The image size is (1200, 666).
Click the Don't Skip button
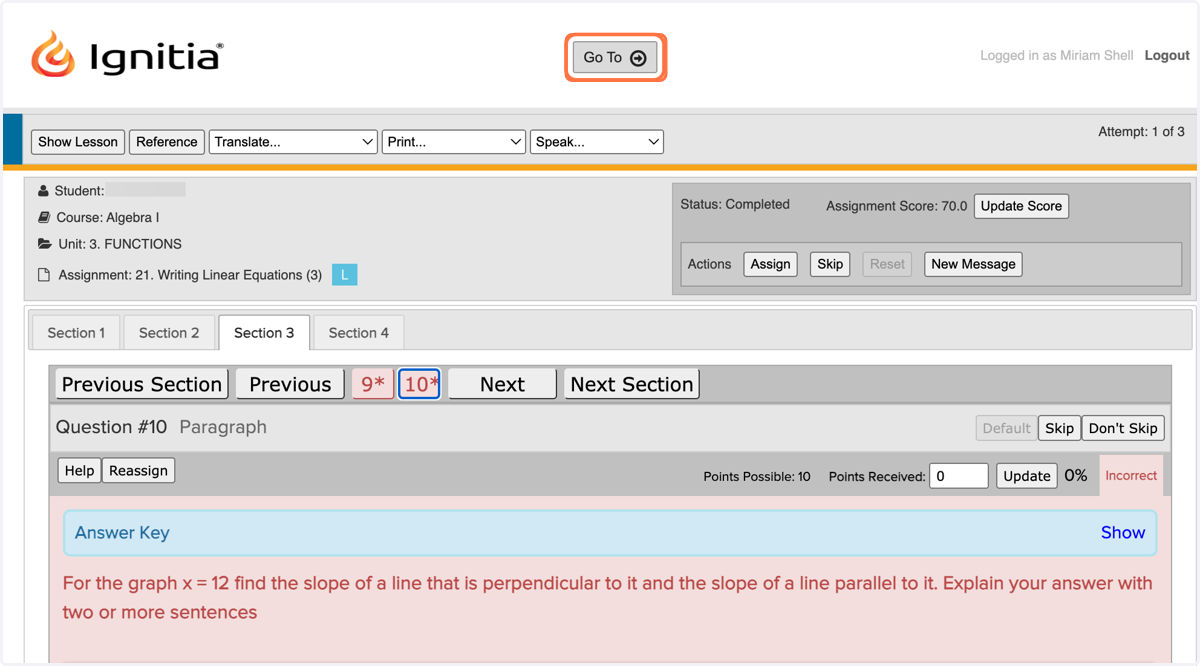pyautogui.click(x=1123, y=428)
